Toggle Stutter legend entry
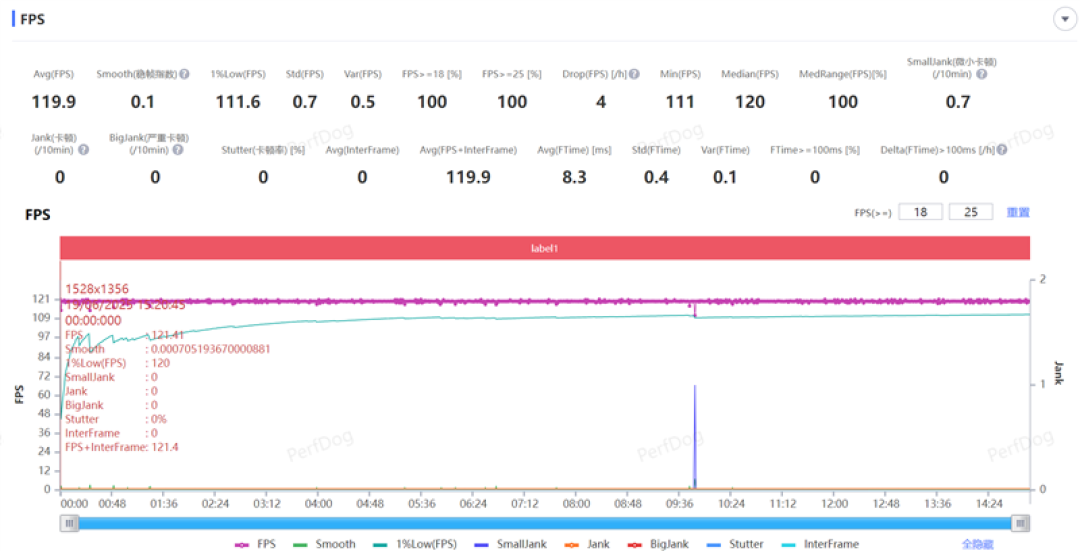1080x551 pixels. point(735,544)
